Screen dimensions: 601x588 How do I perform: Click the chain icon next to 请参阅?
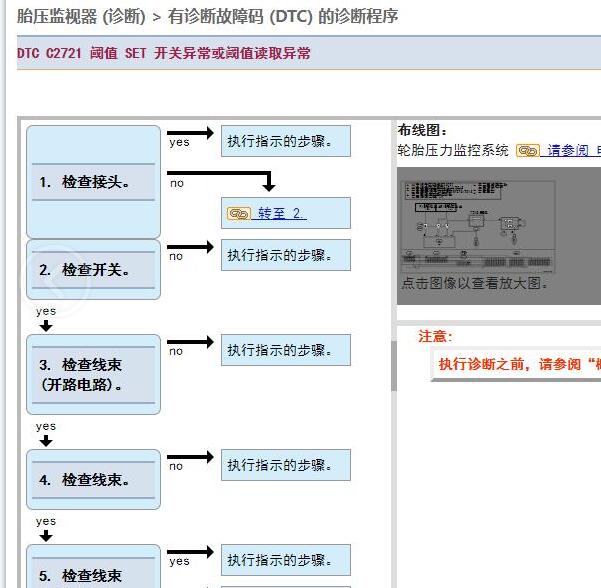[x=527, y=150]
